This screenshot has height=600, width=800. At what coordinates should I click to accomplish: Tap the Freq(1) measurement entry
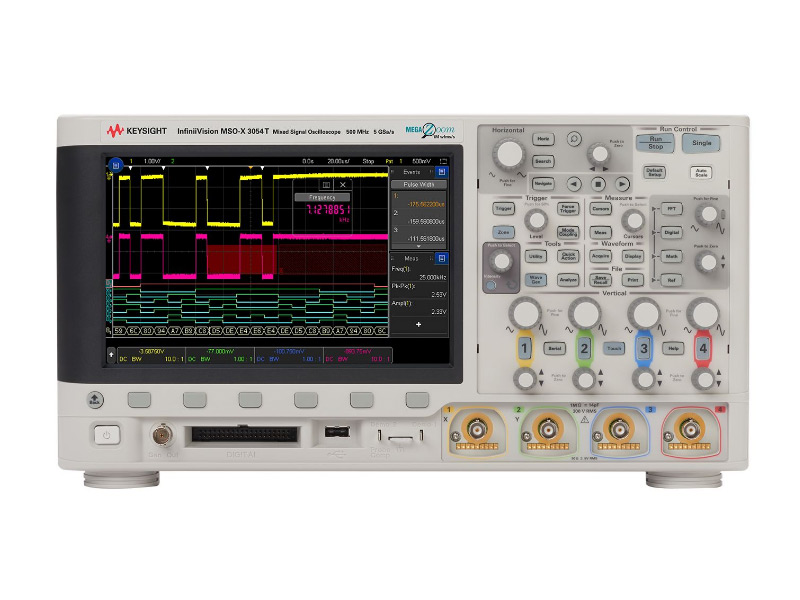418,273
